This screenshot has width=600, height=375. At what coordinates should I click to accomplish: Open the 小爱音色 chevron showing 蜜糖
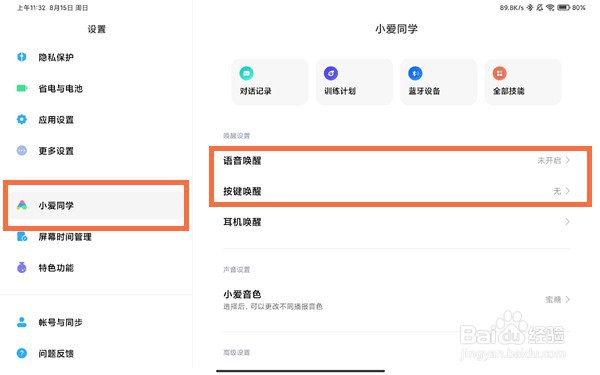pyautogui.click(x=568, y=299)
